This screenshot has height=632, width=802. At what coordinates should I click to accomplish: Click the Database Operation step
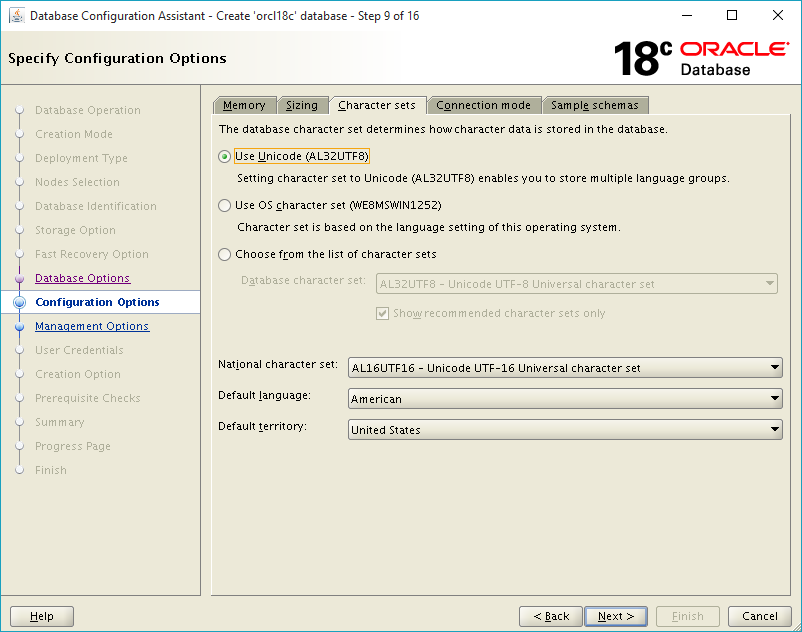click(x=87, y=110)
